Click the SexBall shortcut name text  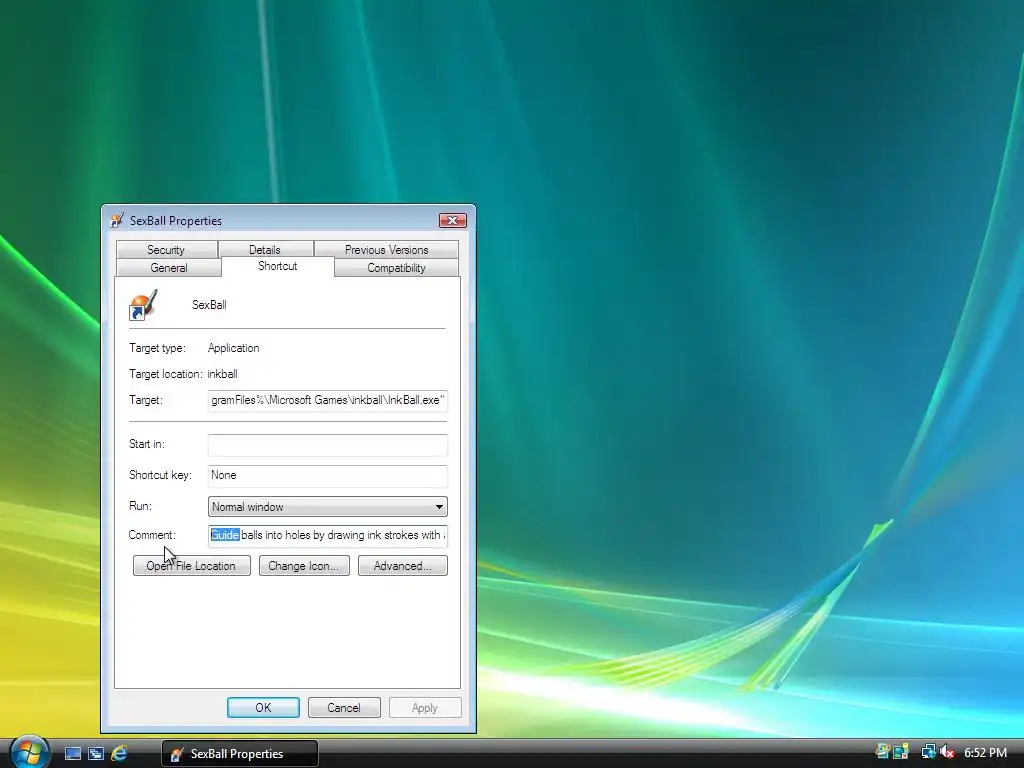pos(209,305)
